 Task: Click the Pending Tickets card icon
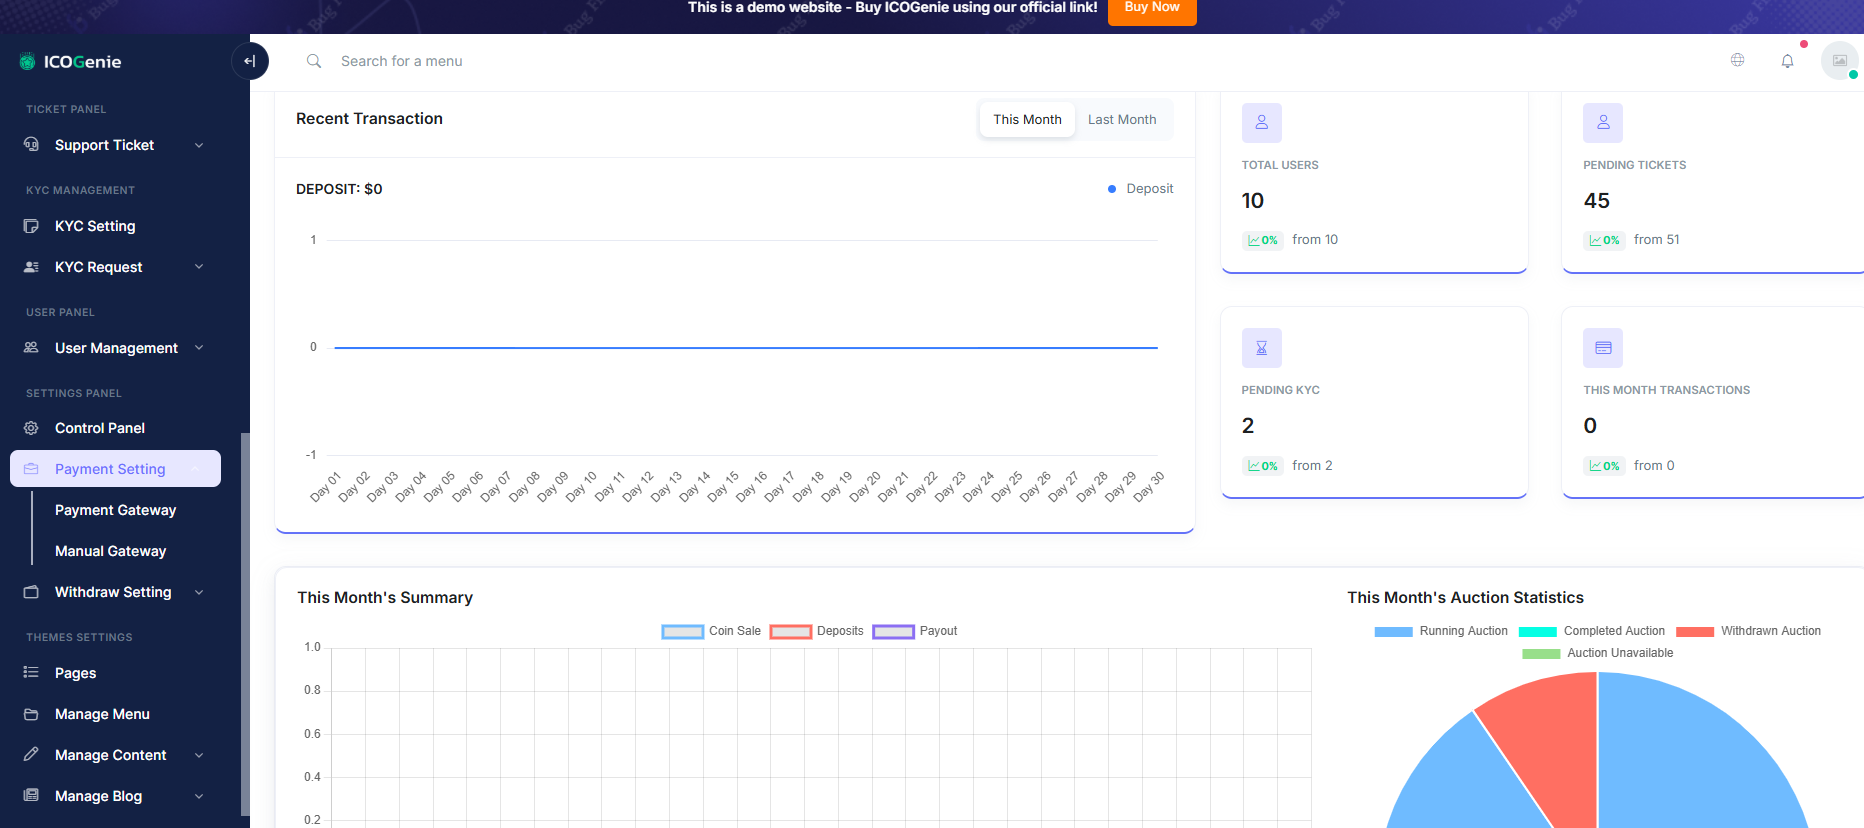pyautogui.click(x=1603, y=123)
